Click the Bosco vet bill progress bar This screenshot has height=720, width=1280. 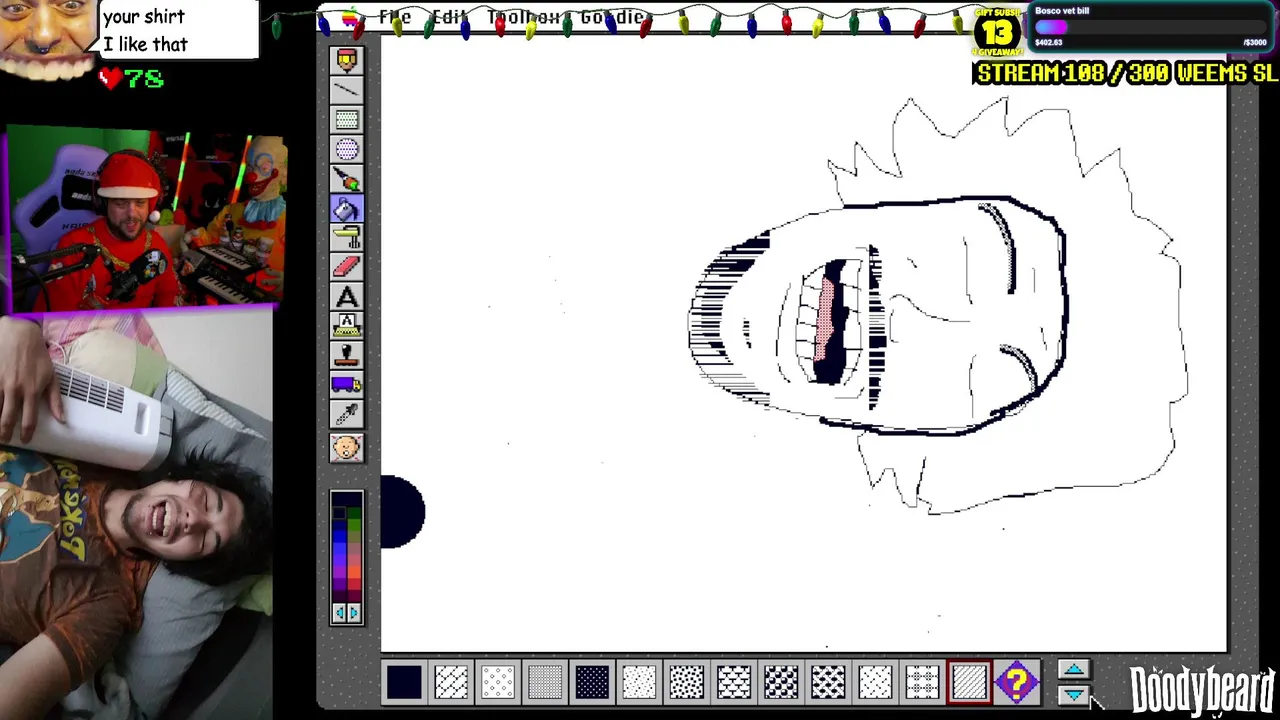[1151, 28]
